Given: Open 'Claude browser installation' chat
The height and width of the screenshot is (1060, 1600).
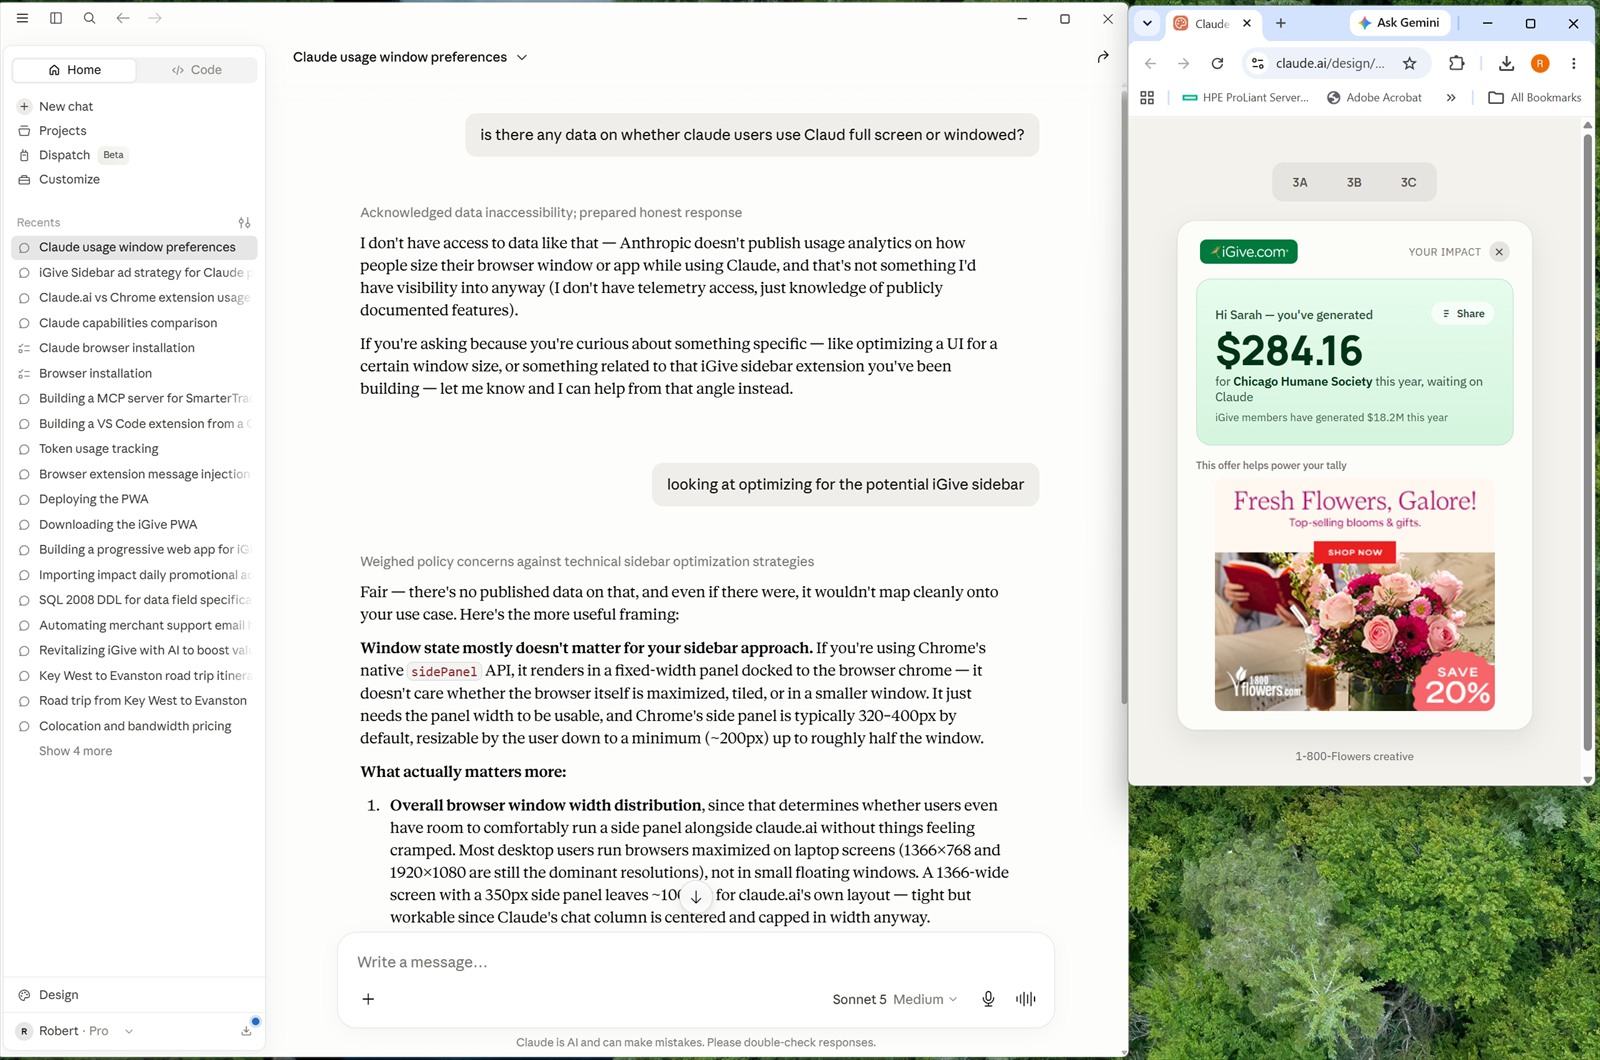Looking at the screenshot, I should (134, 348).
